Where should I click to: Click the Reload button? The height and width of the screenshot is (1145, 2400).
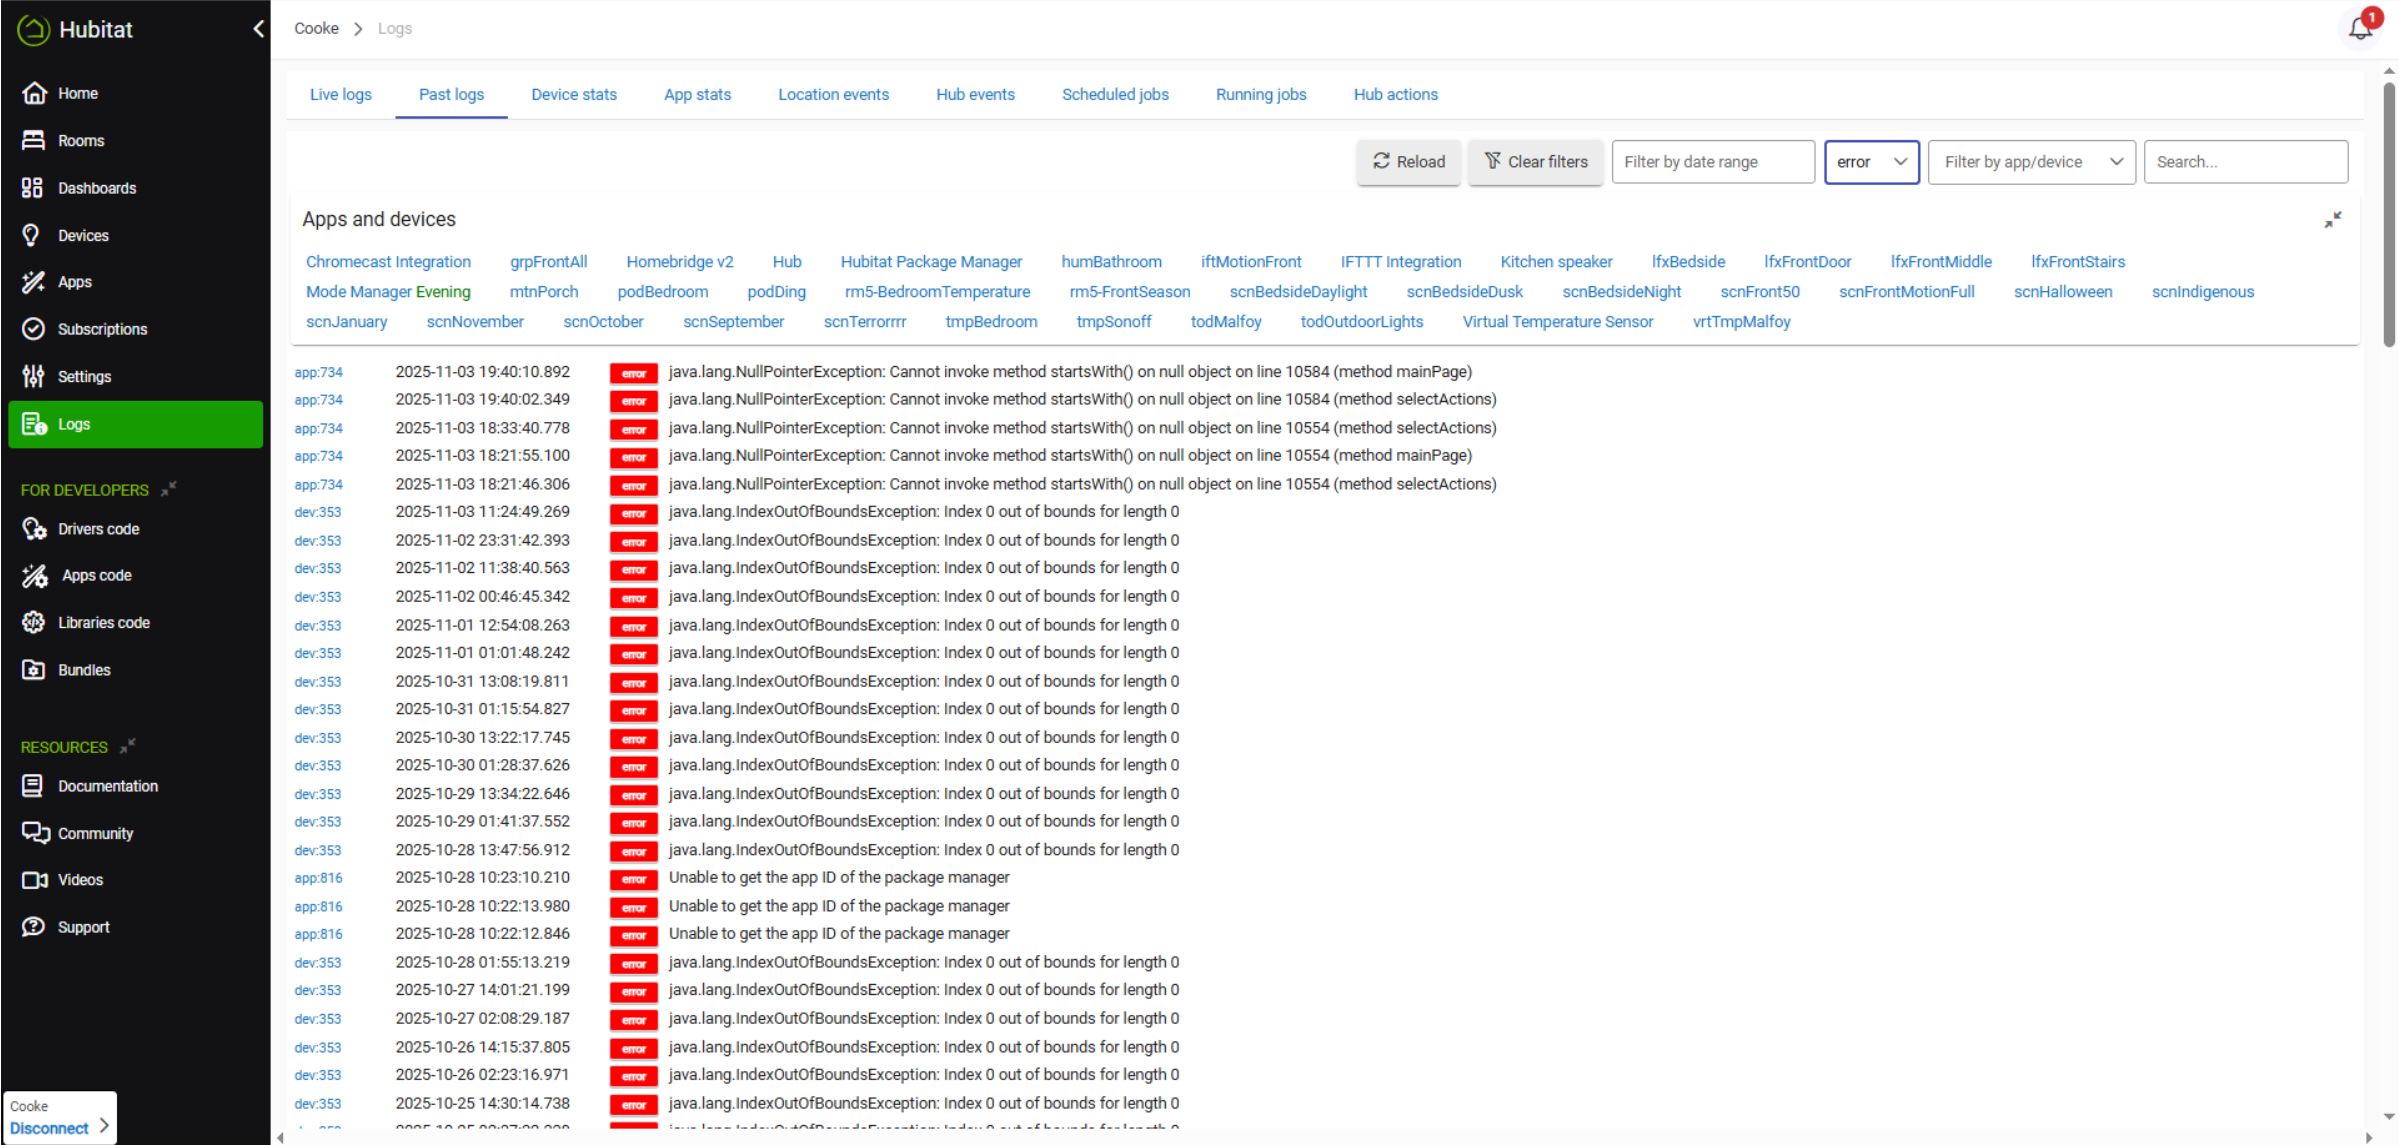click(1408, 162)
